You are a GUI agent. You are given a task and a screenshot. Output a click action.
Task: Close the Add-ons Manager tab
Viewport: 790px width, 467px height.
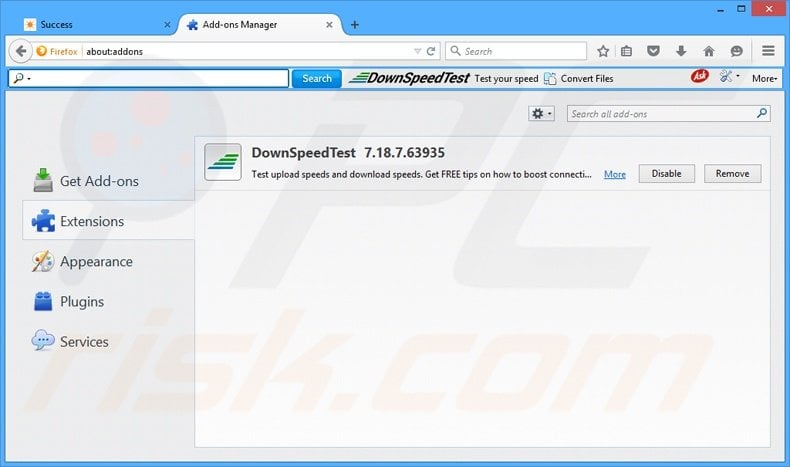tap(329, 24)
